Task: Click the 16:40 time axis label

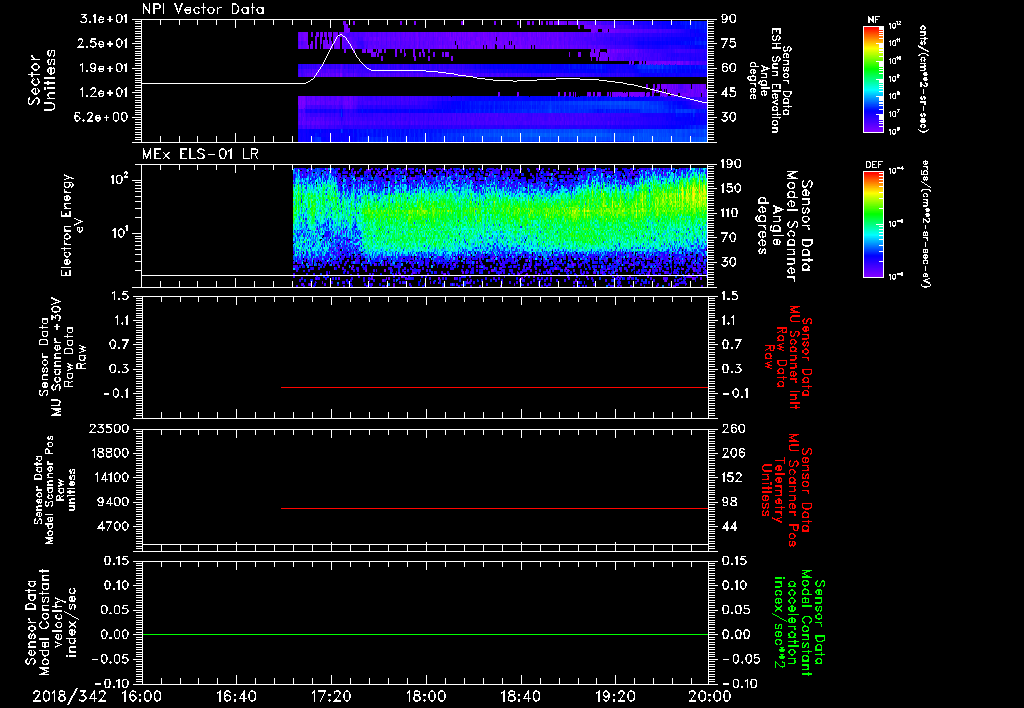Action: pos(236,696)
